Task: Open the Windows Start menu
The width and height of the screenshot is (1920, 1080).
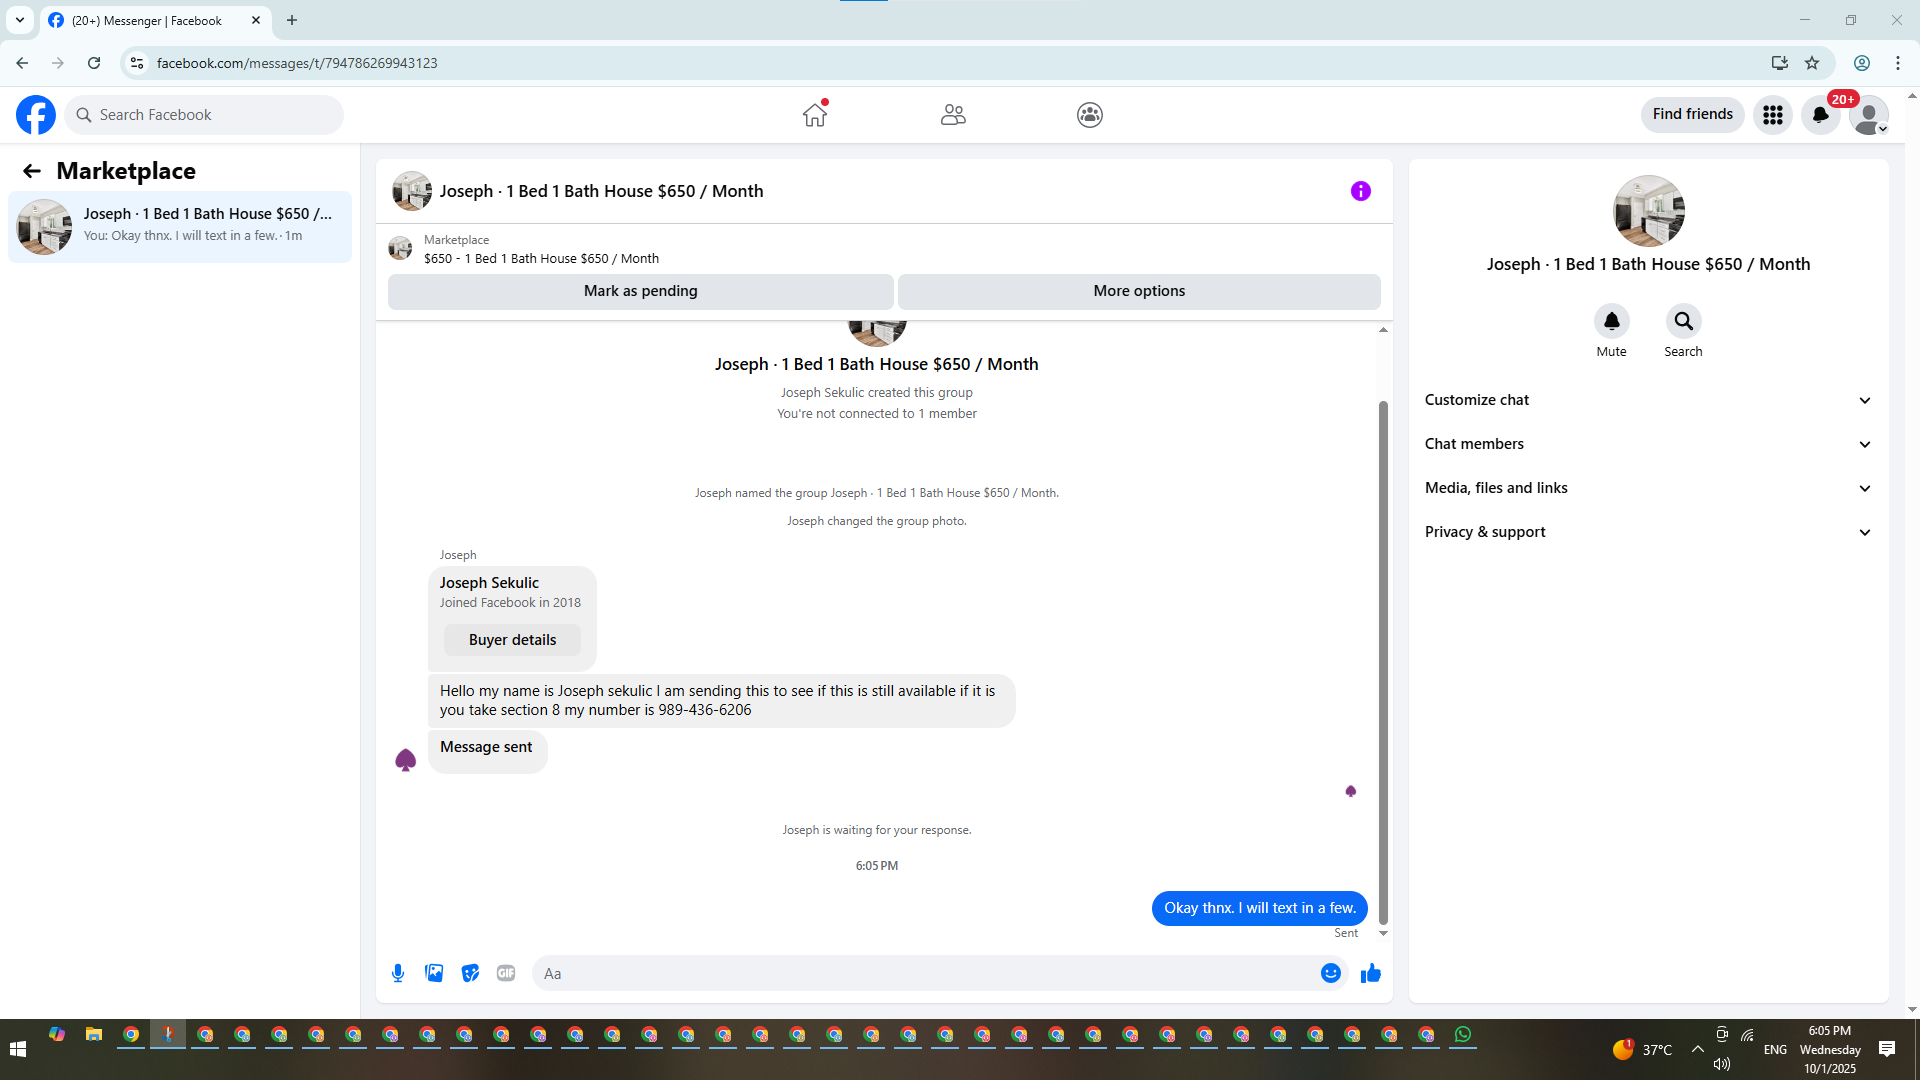Action: (x=18, y=1049)
